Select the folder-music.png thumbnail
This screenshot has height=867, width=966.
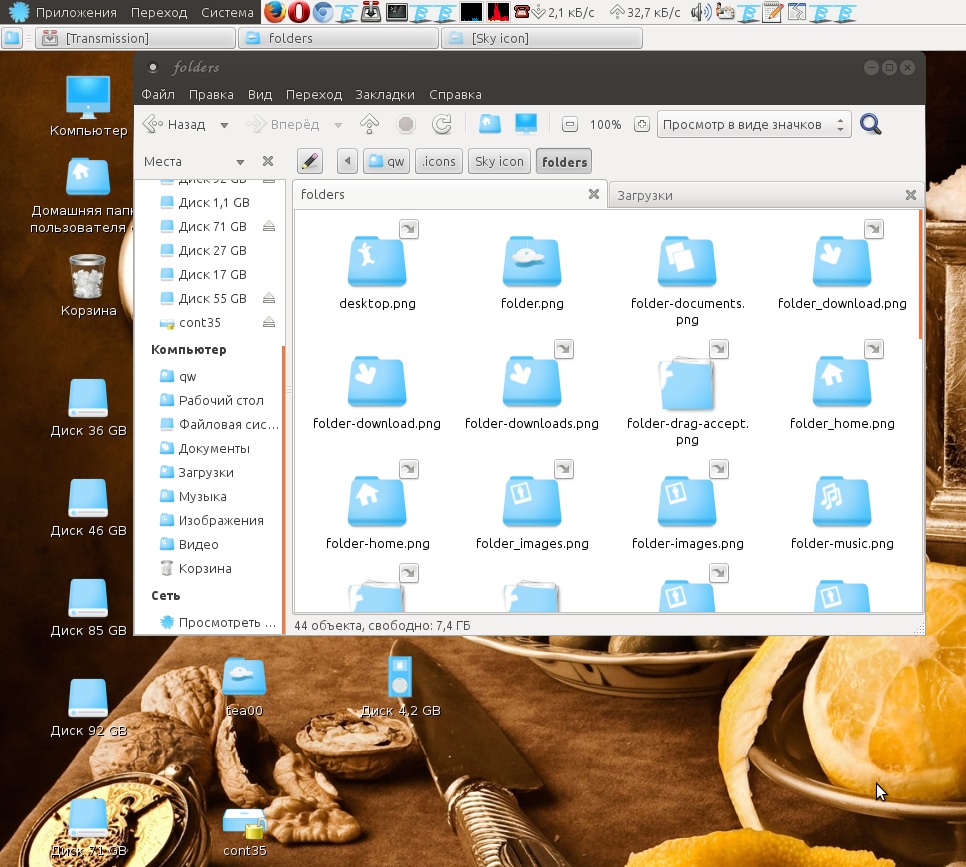pos(842,502)
